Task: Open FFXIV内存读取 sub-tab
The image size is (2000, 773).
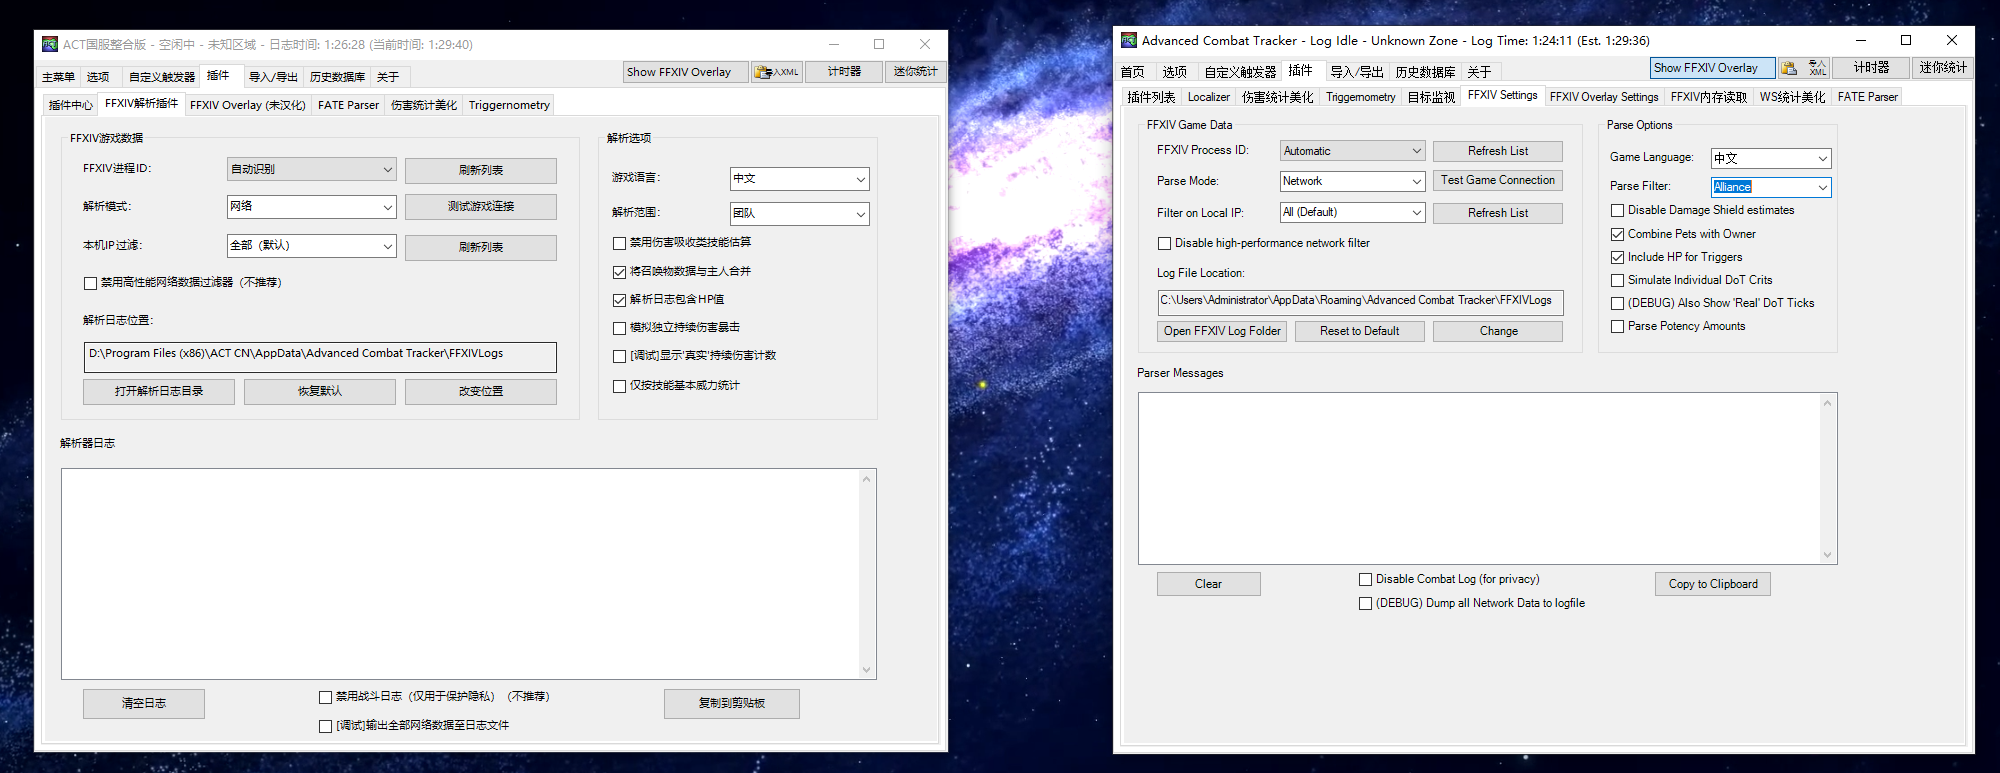Action: click(1709, 97)
